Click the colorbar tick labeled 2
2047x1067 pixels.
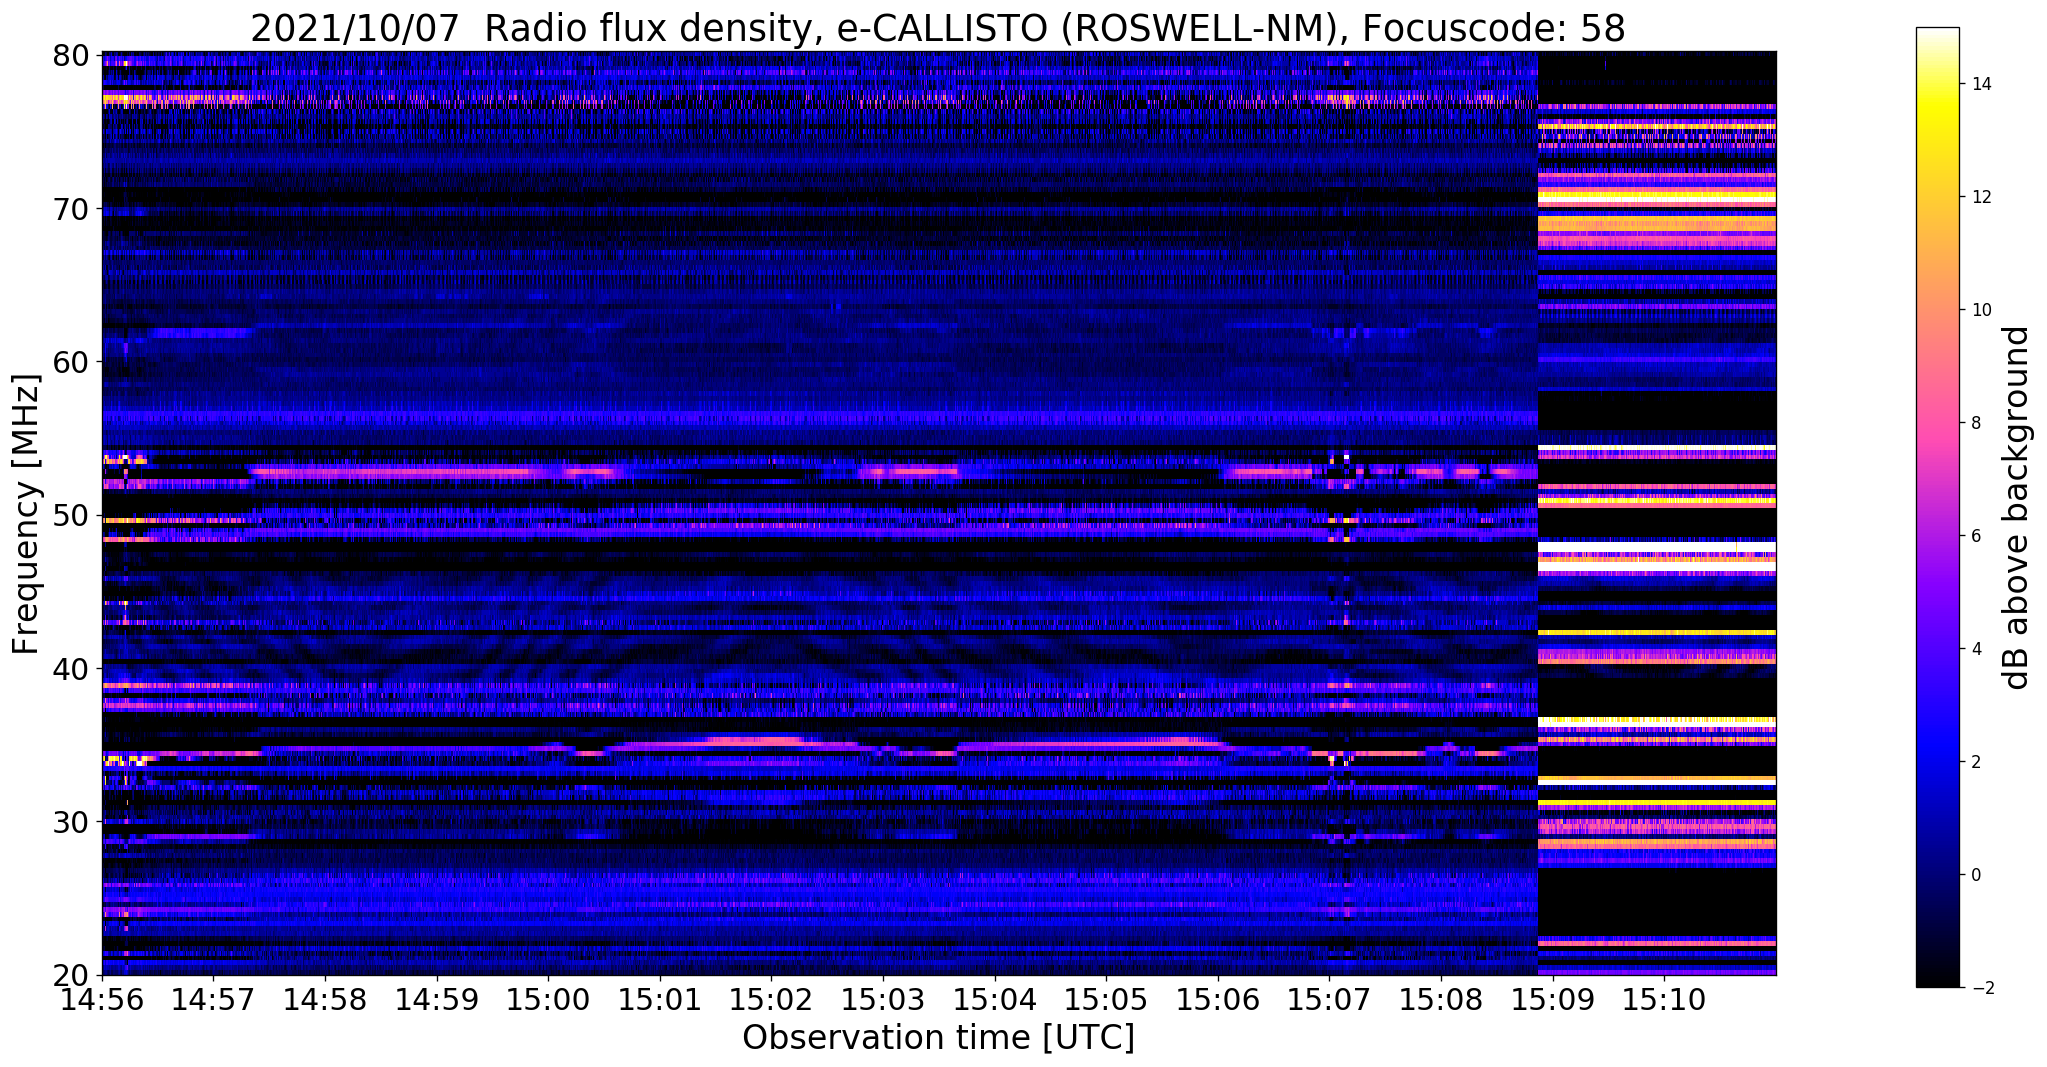pyautogui.click(x=1975, y=762)
